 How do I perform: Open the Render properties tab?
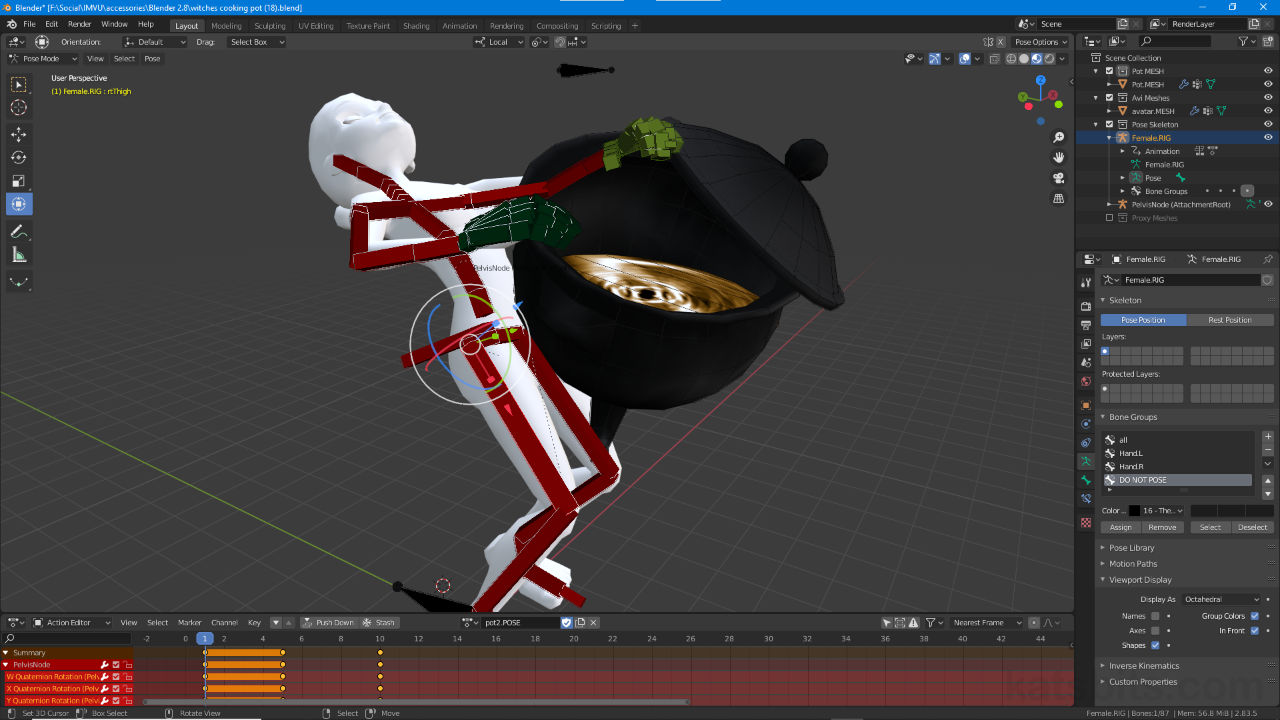(1086, 306)
